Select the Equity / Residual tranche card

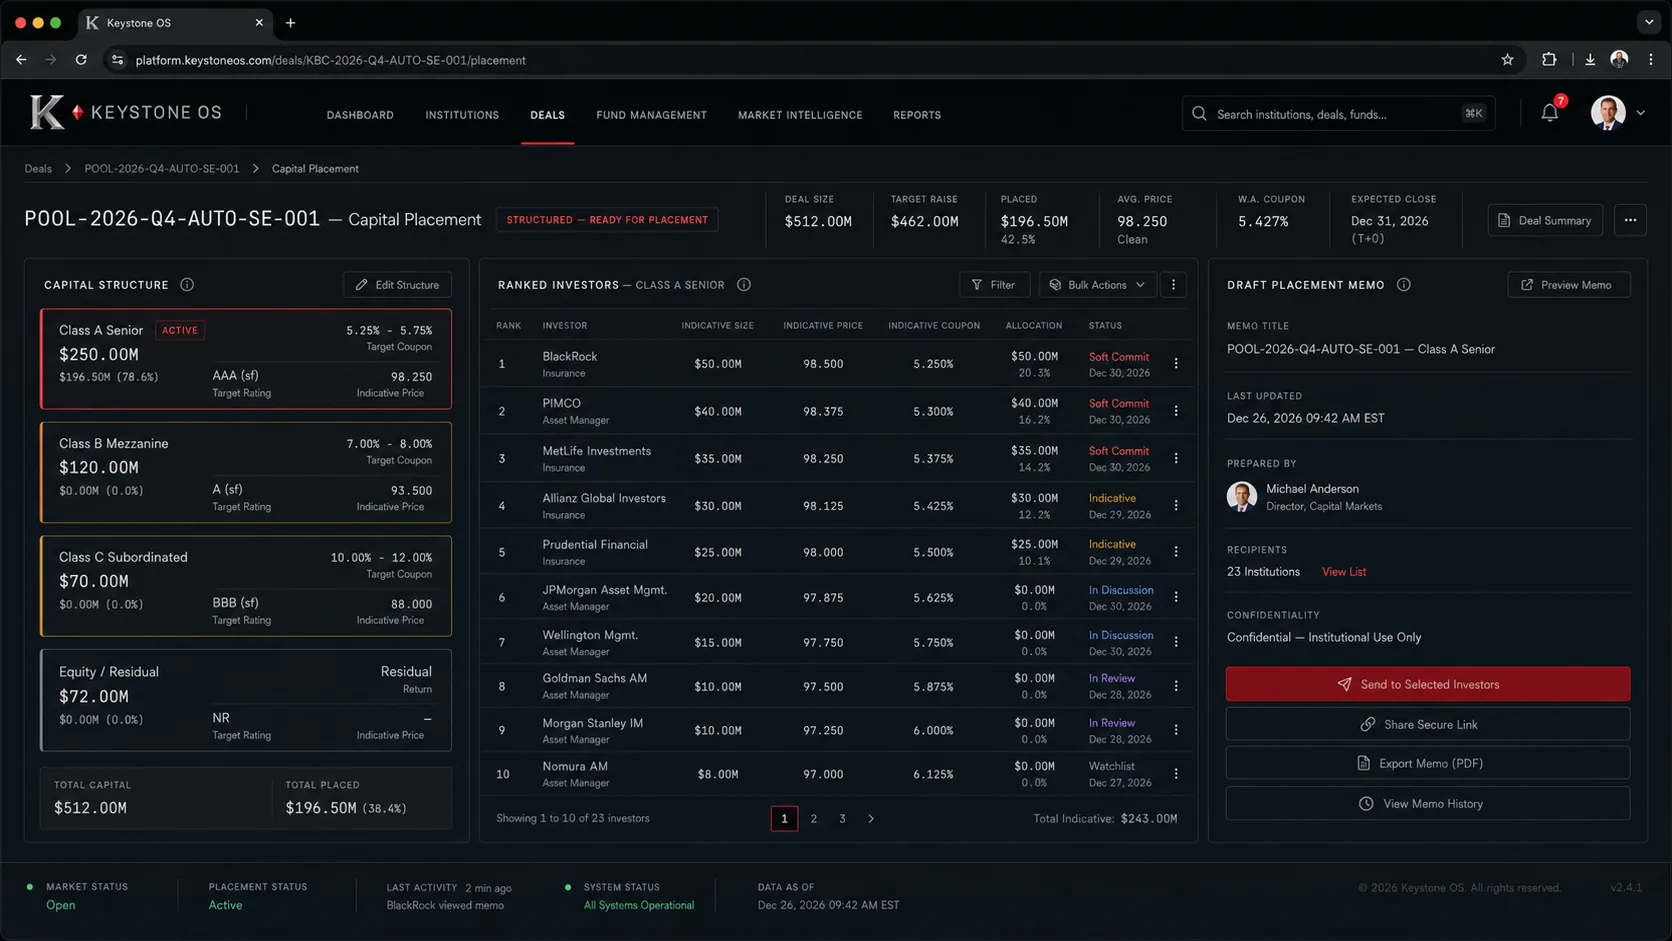click(246, 700)
